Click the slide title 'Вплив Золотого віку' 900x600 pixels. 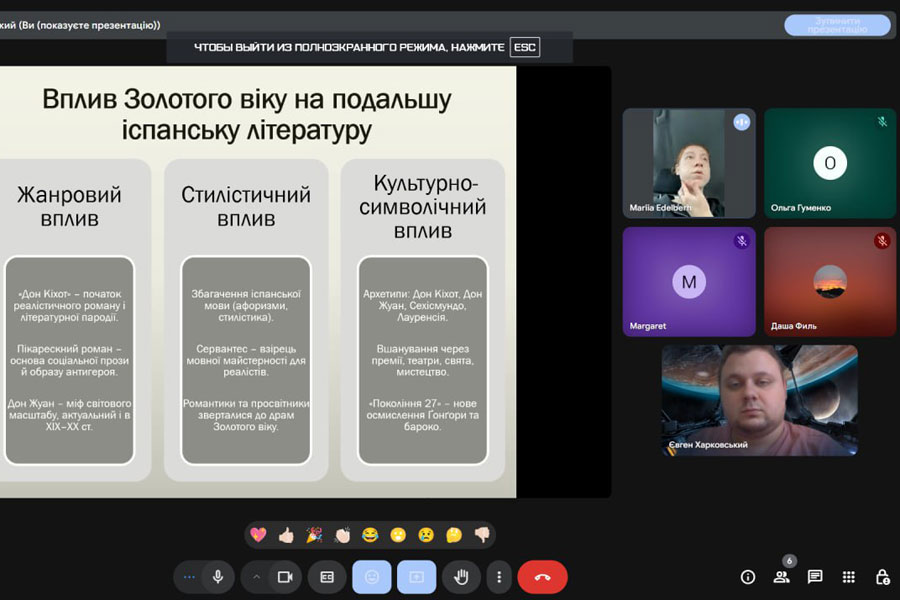point(247,114)
